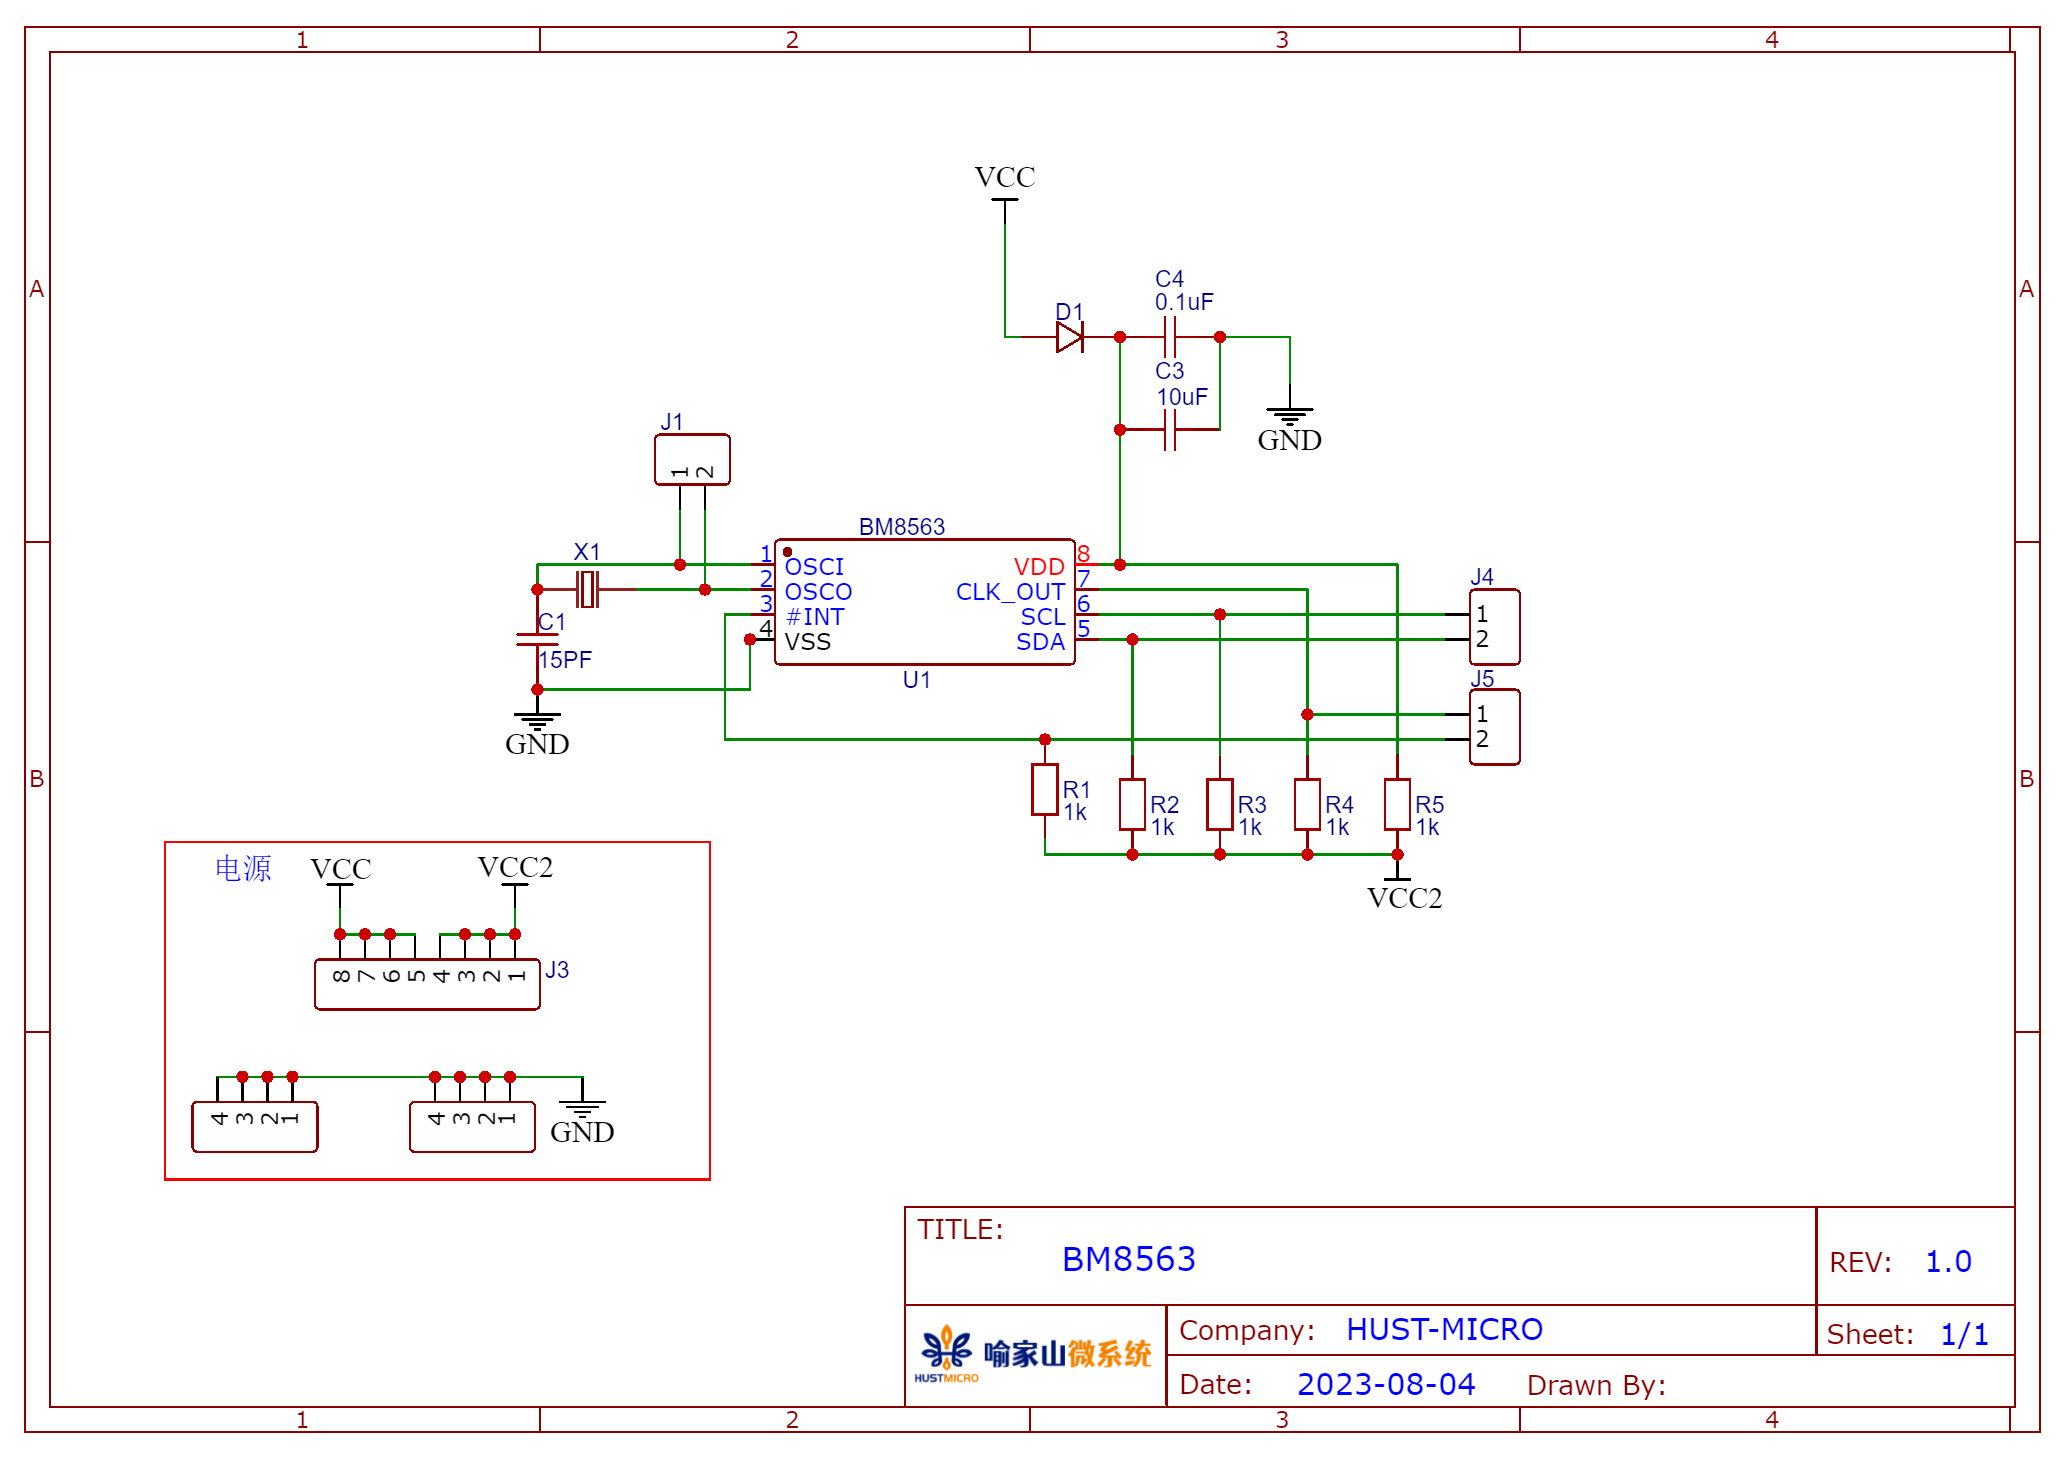Viewport: 2065px width, 1459px height.
Task: Select the CLK_OUT pin label on U1
Action: click(1010, 592)
